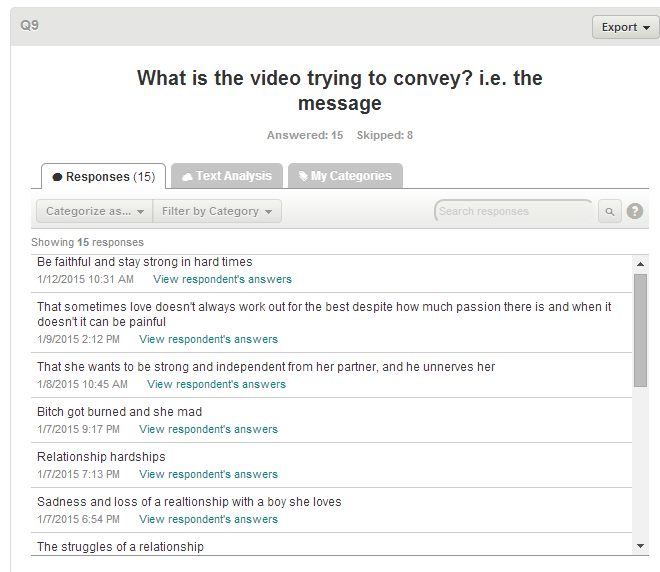Click the magnifier search button
This screenshot has height=572, width=660.
(609, 211)
